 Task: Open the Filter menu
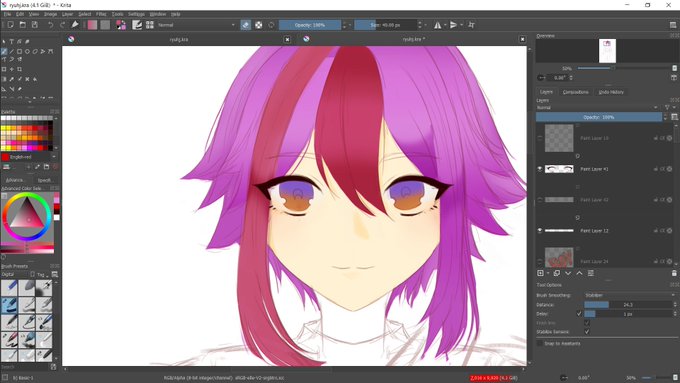point(101,14)
